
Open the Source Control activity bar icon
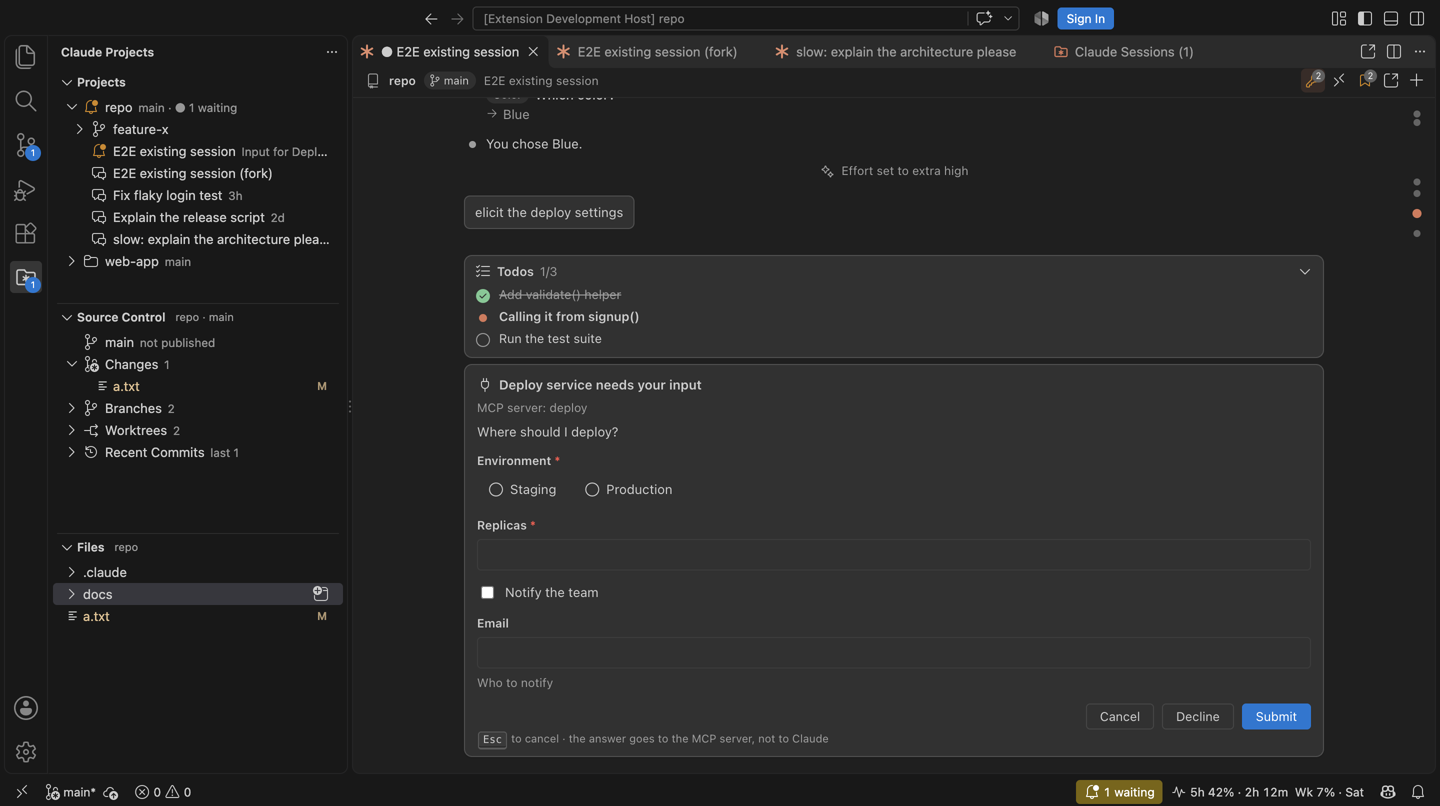click(x=26, y=145)
